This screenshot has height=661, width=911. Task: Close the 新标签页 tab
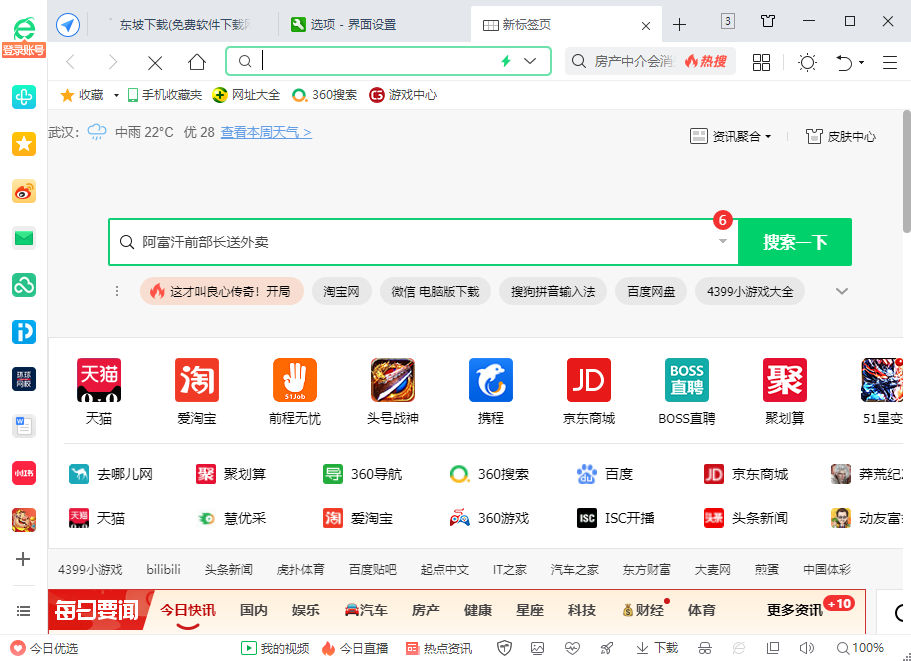645,26
